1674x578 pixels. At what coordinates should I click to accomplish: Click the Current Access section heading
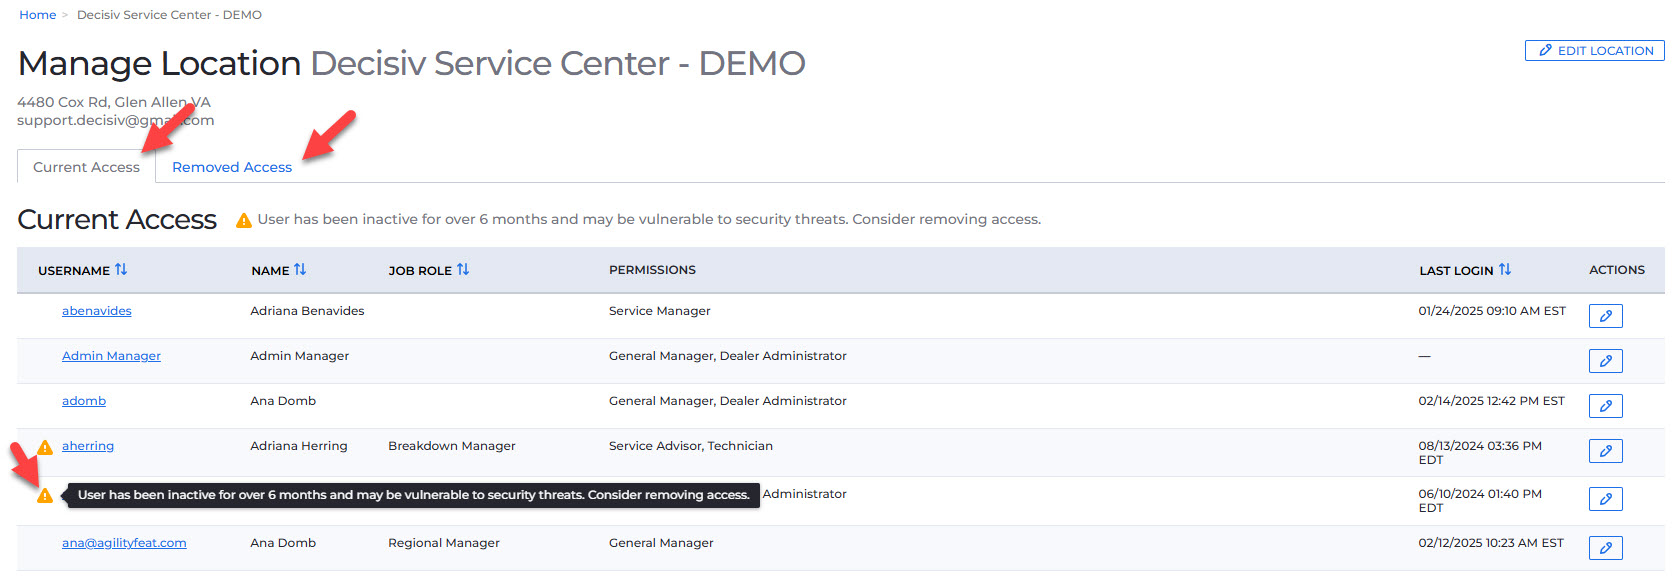[x=117, y=220]
